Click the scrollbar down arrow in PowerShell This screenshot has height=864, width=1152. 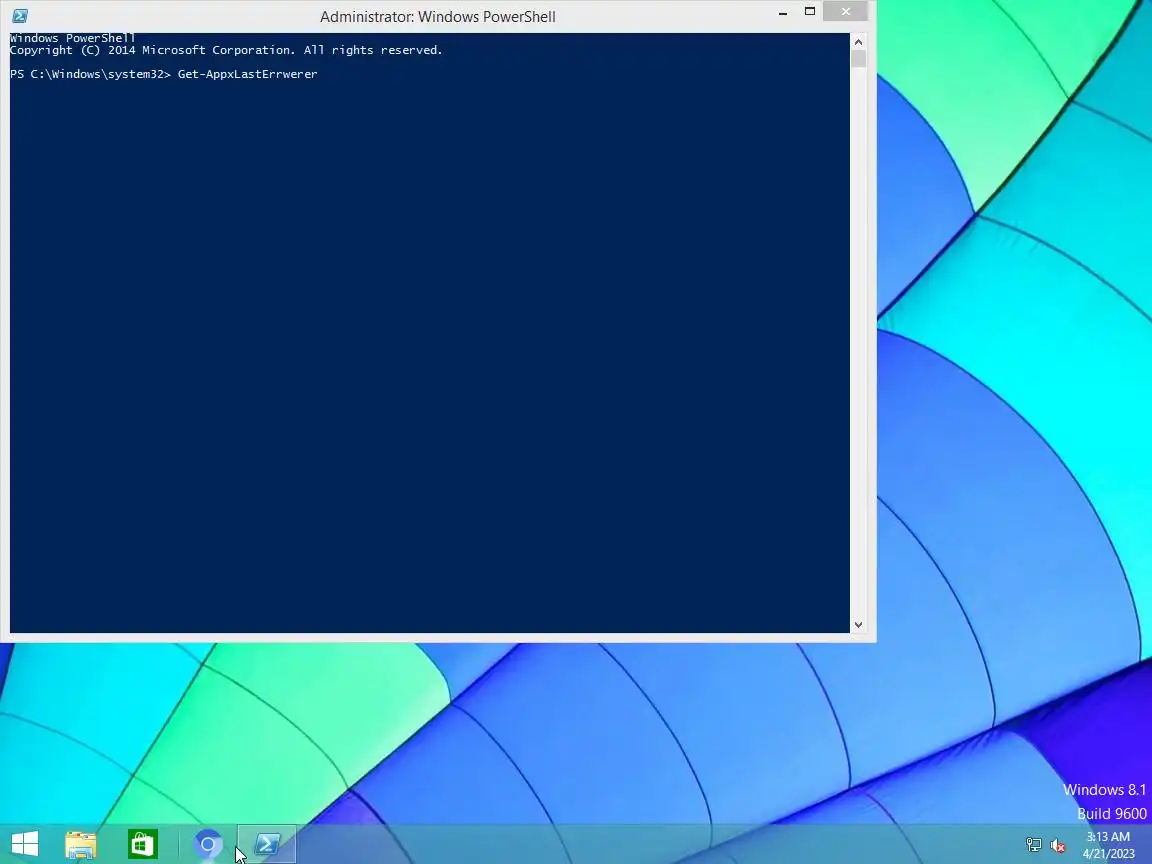[858, 624]
